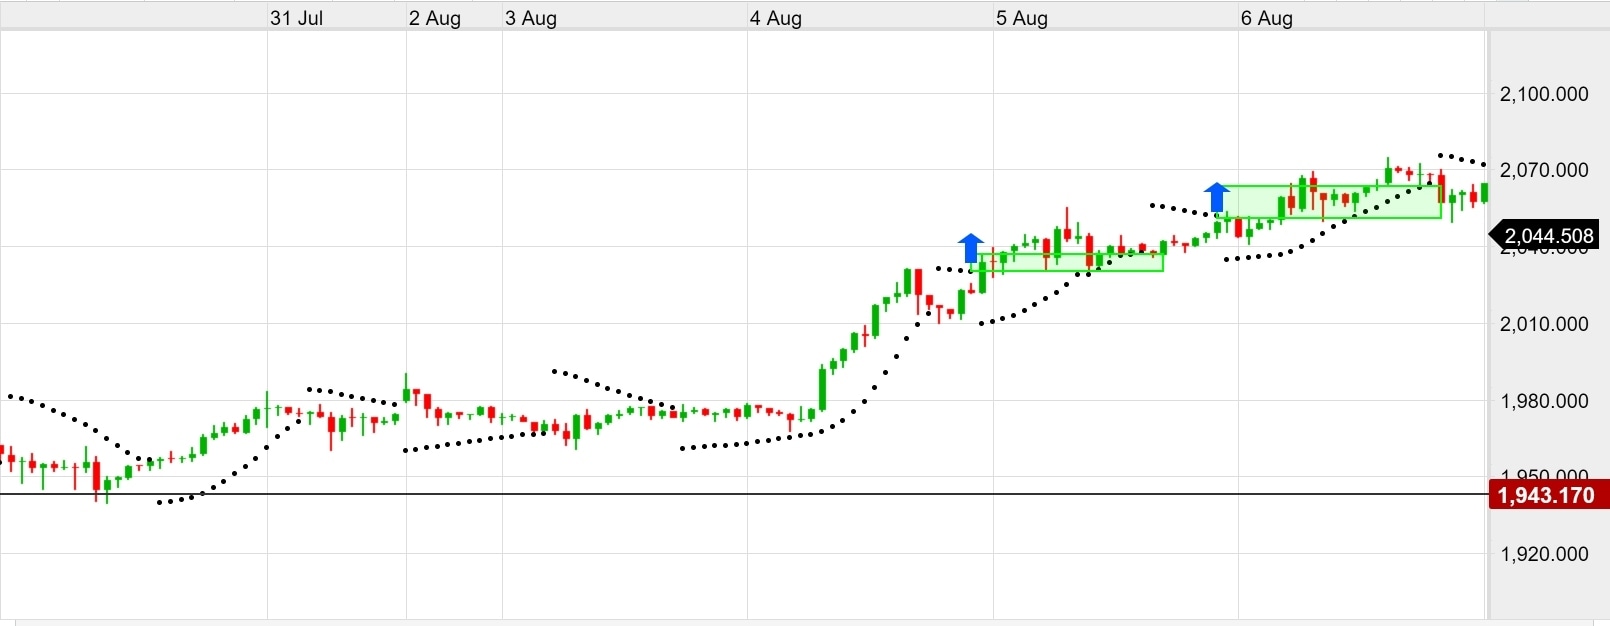Click the 2,010.000 price axis label

(x=1544, y=324)
